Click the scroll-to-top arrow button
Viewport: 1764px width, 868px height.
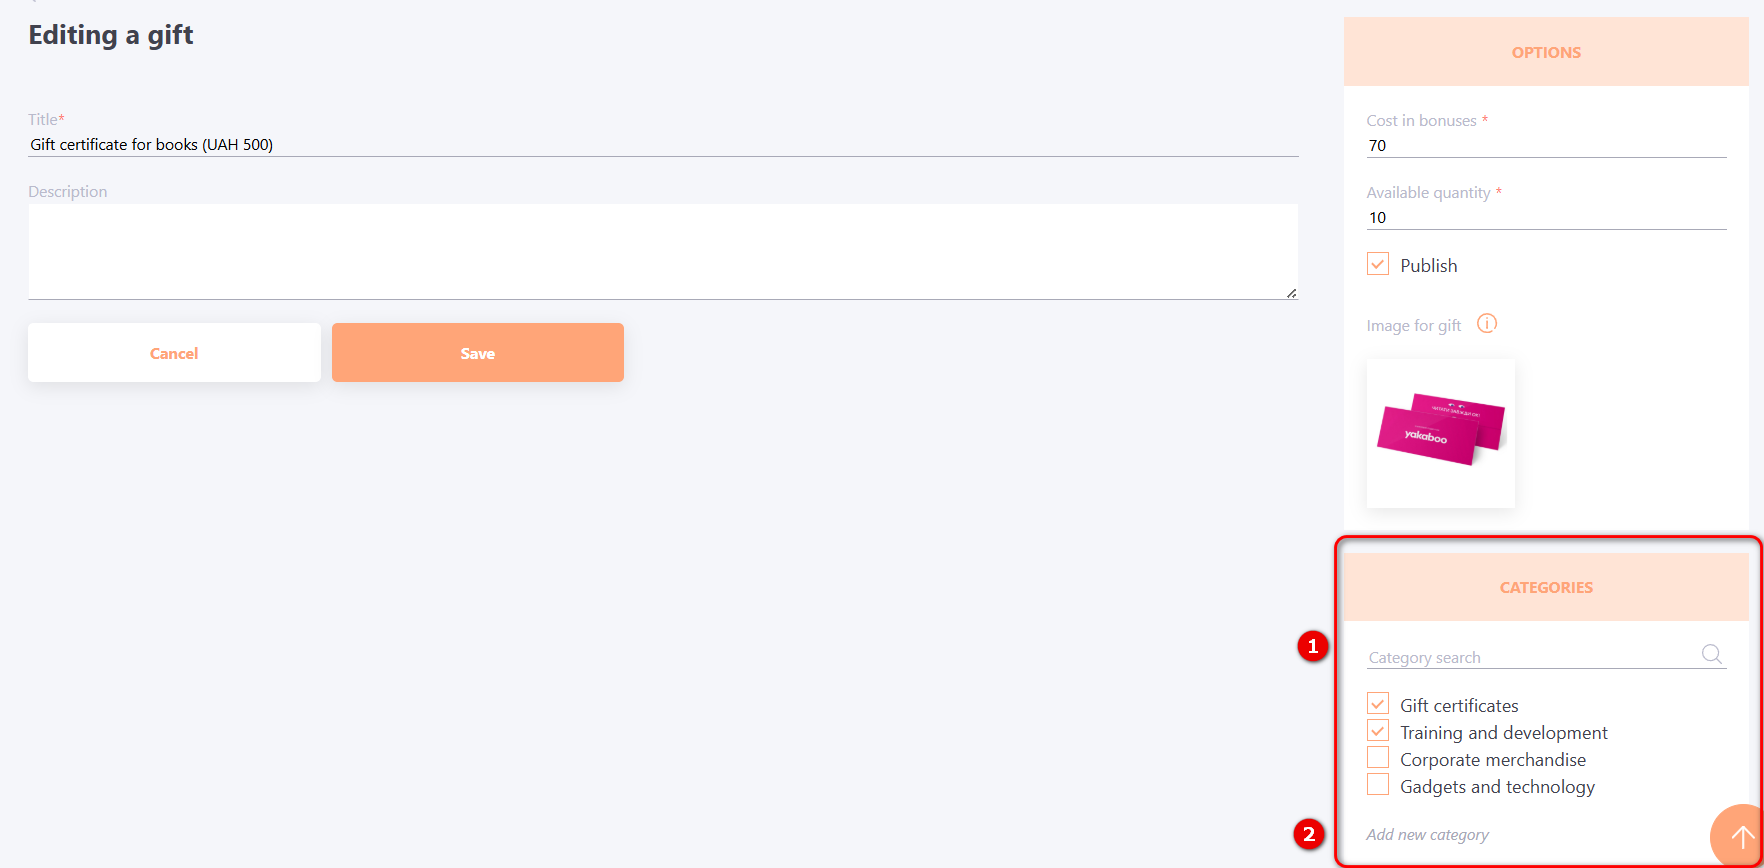[1741, 837]
